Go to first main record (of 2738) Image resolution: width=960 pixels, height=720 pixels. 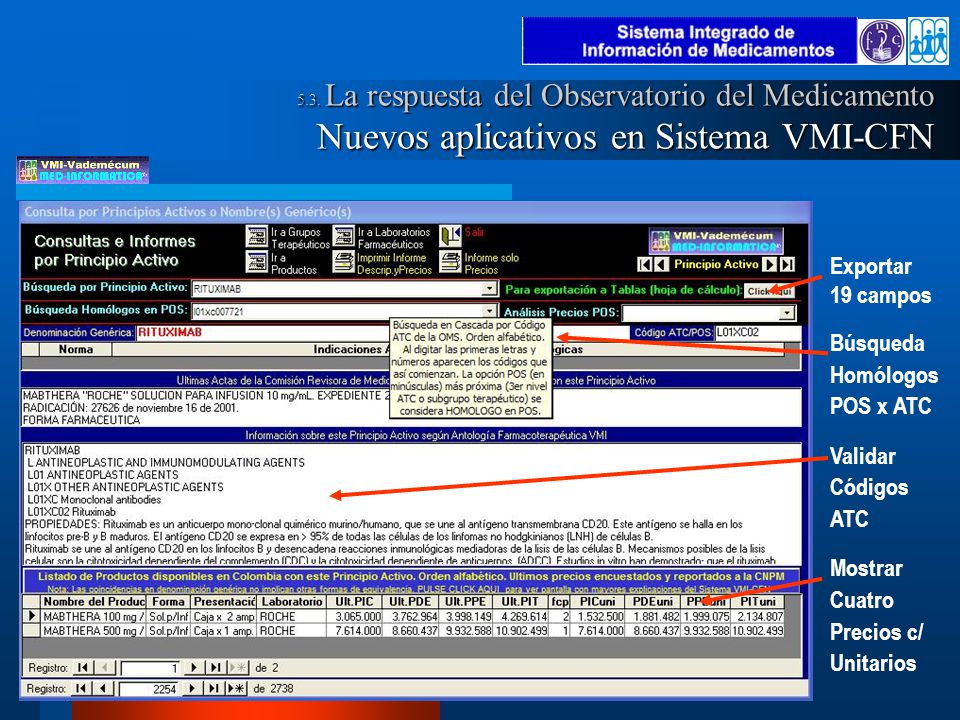(x=81, y=688)
